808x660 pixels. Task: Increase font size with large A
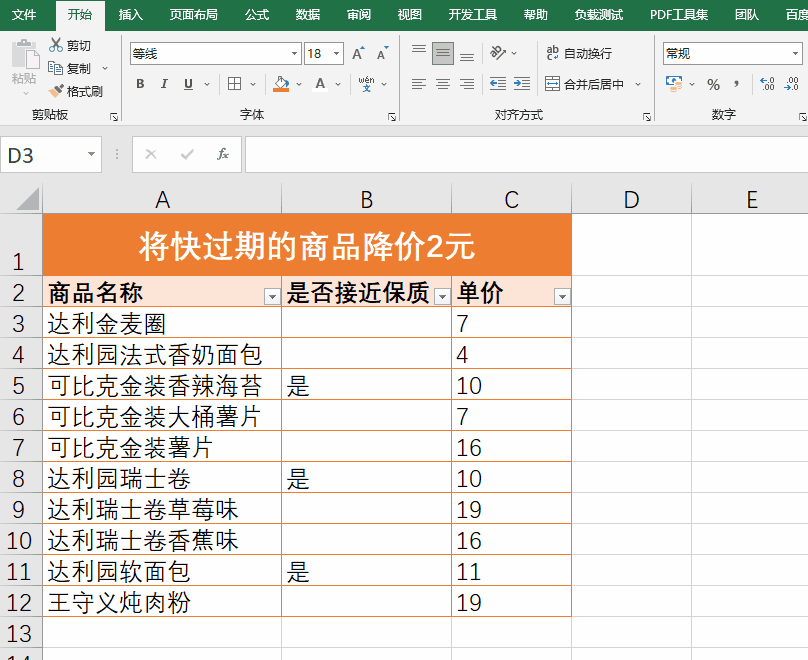pos(358,53)
